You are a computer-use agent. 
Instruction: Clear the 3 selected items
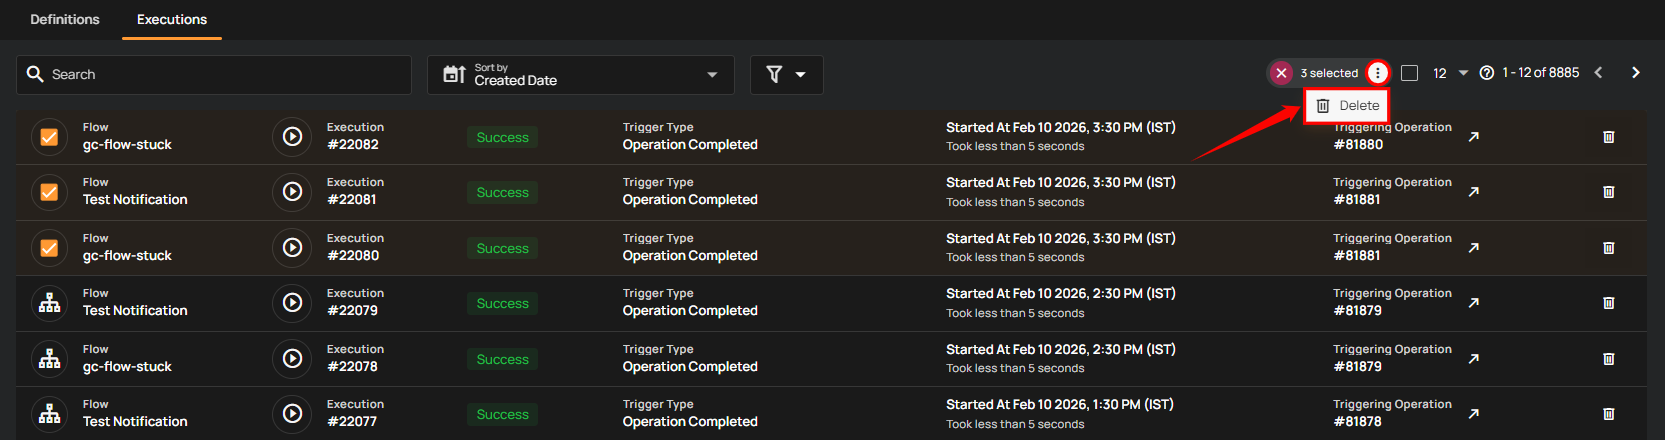click(1281, 73)
